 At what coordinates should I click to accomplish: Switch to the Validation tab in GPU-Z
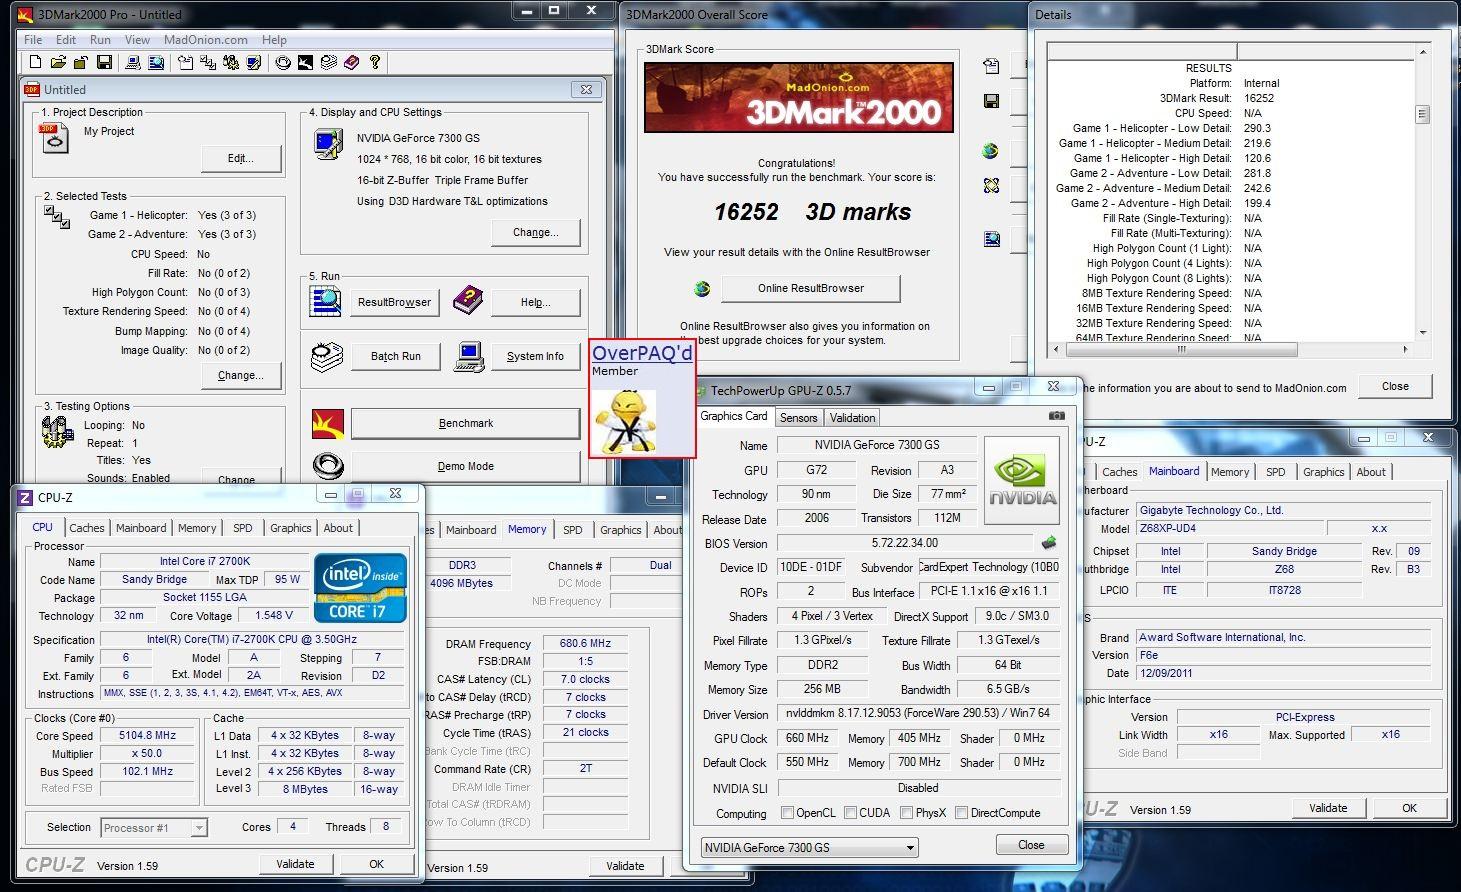(x=852, y=418)
